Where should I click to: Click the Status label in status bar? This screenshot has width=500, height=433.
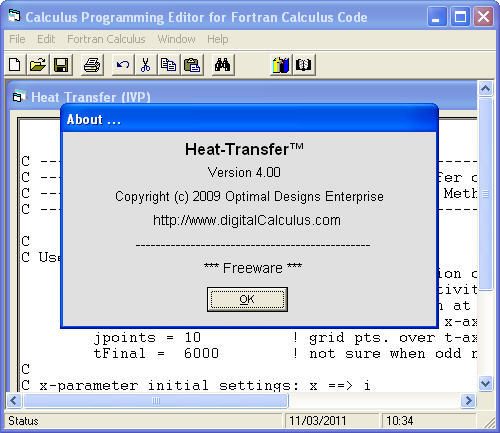pyautogui.click(x=23, y=421)
